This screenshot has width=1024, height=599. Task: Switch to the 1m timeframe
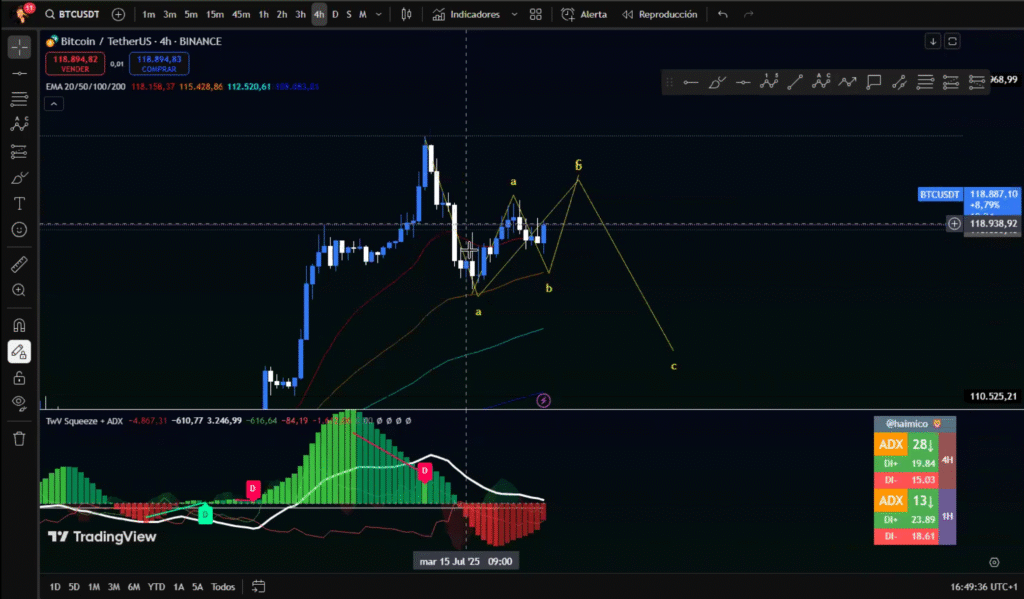(x=149, y=14)
